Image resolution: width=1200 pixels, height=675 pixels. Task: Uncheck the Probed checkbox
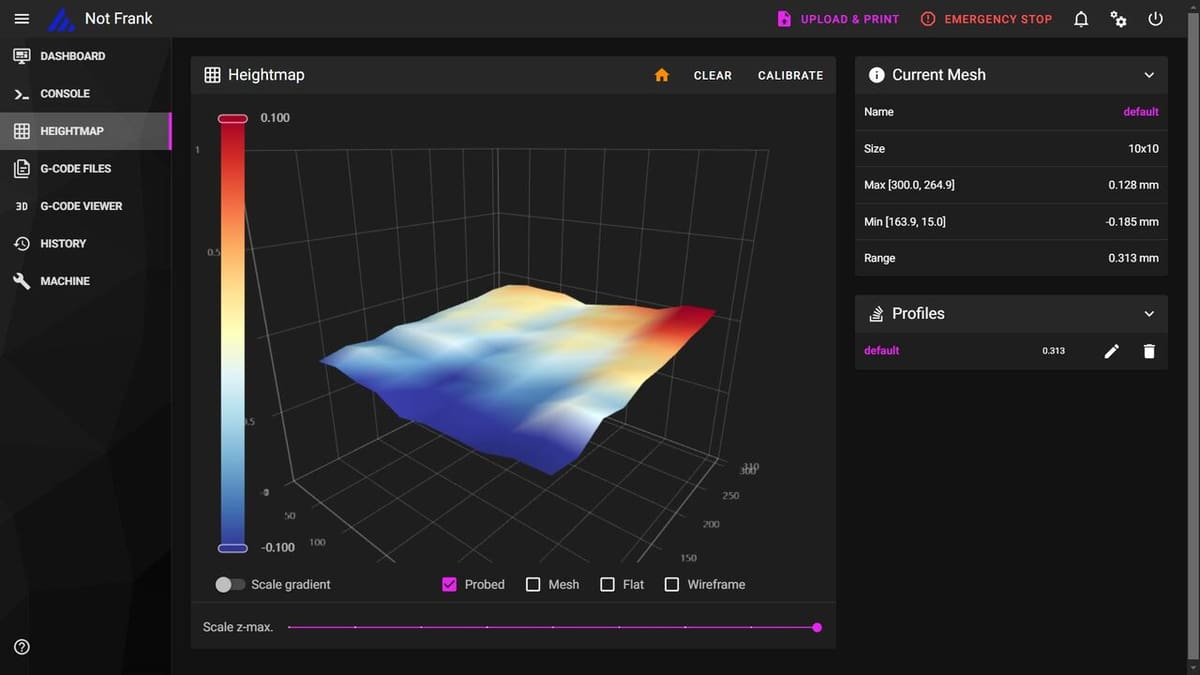click(x=450, y=584)
